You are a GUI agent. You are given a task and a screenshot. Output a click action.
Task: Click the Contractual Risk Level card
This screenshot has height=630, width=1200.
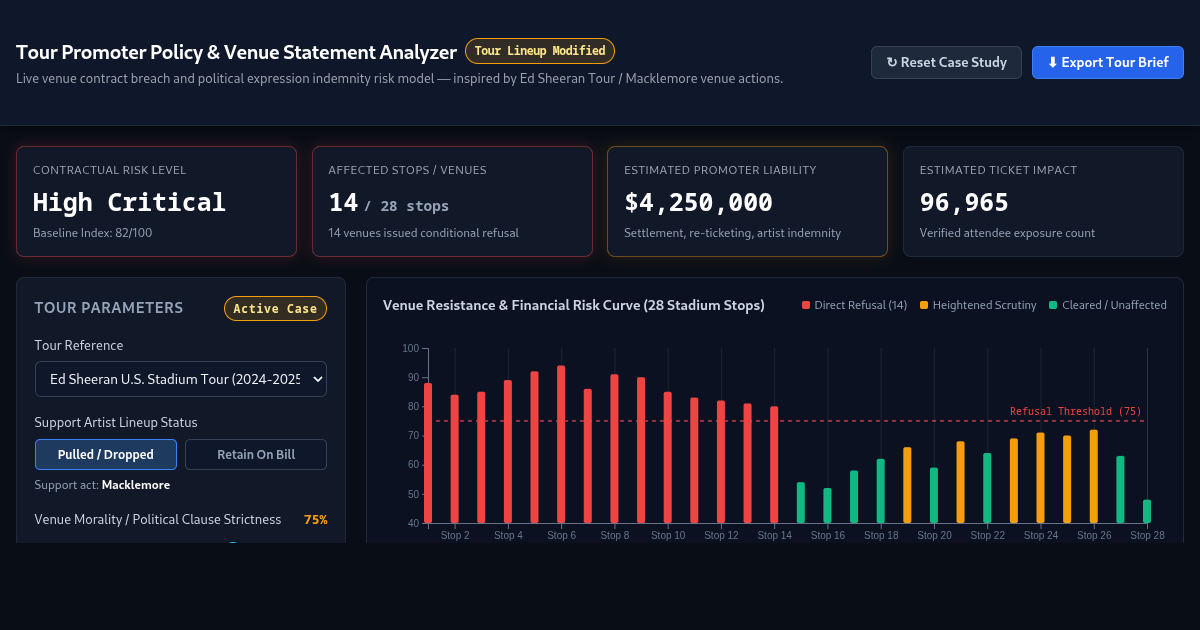click(x=157, y=202)
